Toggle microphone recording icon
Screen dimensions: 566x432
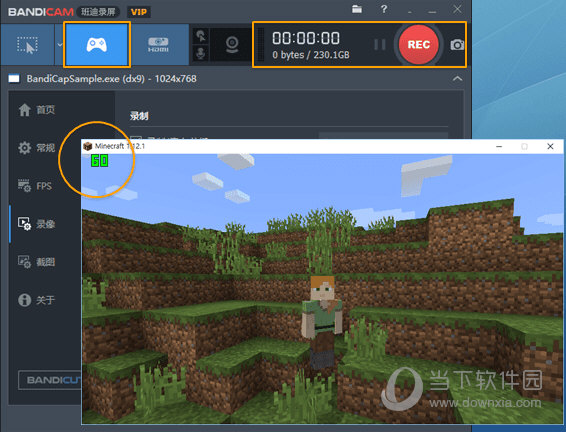201,53
